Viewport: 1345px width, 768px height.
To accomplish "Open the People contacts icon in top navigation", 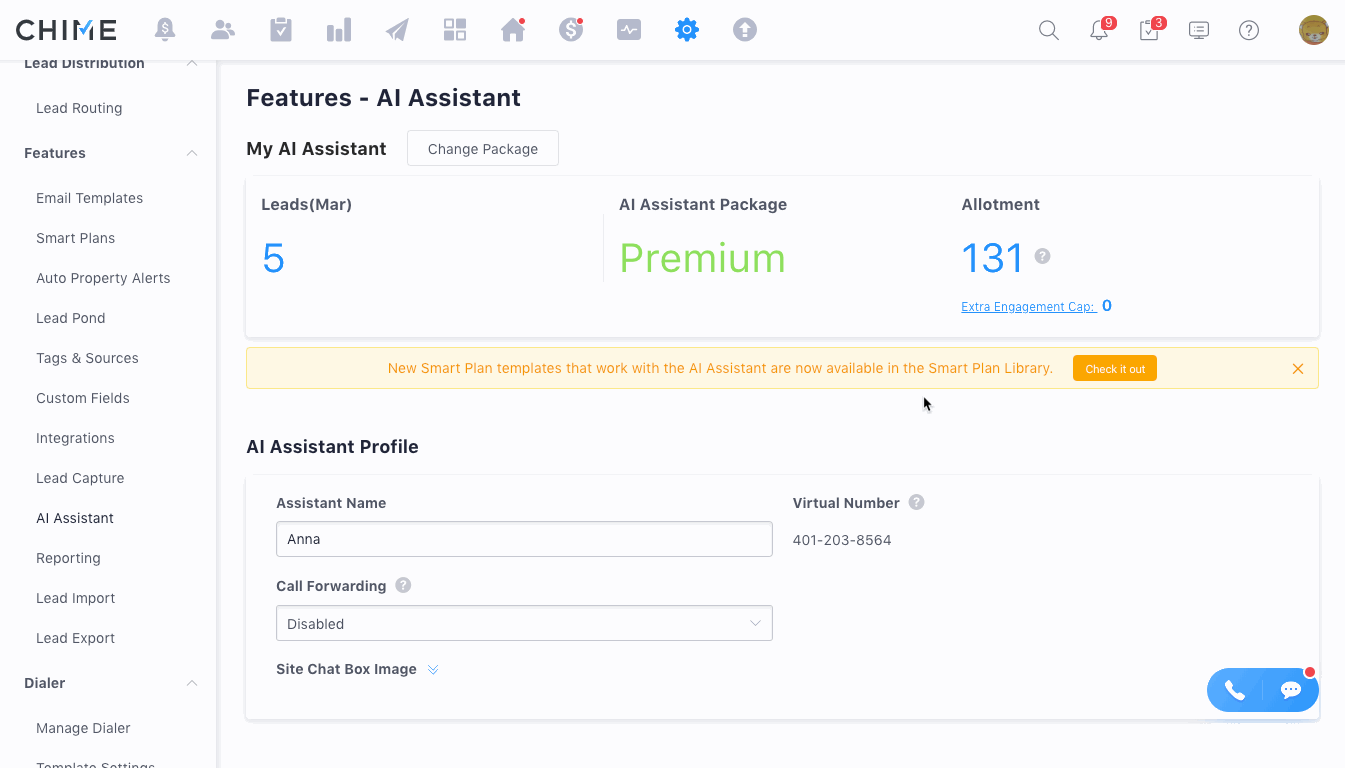I will point(223,30).
